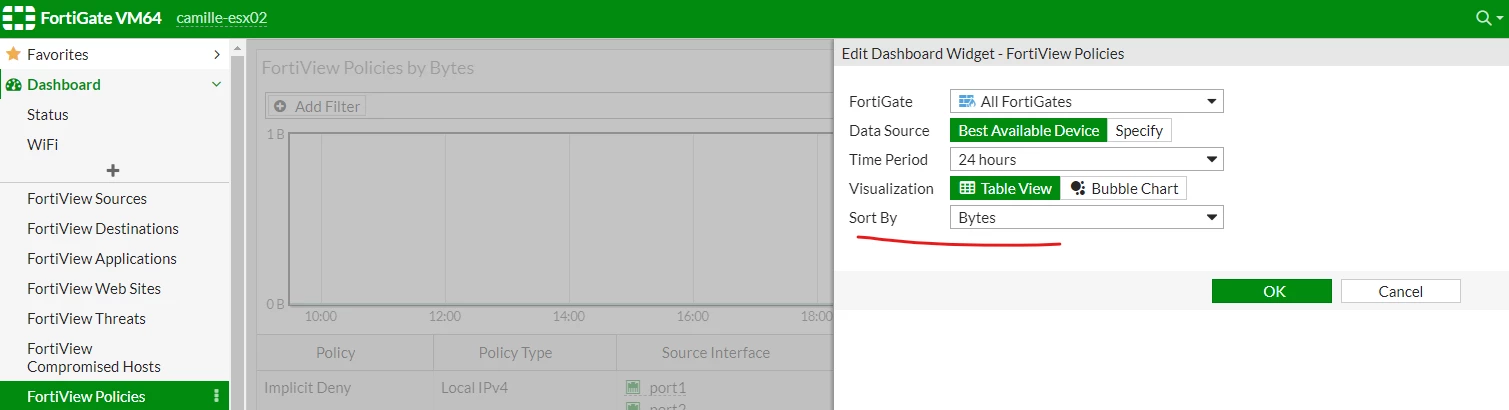Select Specify data source option
Viewport: 1509px width, 410px height.
click(1139, 130)
